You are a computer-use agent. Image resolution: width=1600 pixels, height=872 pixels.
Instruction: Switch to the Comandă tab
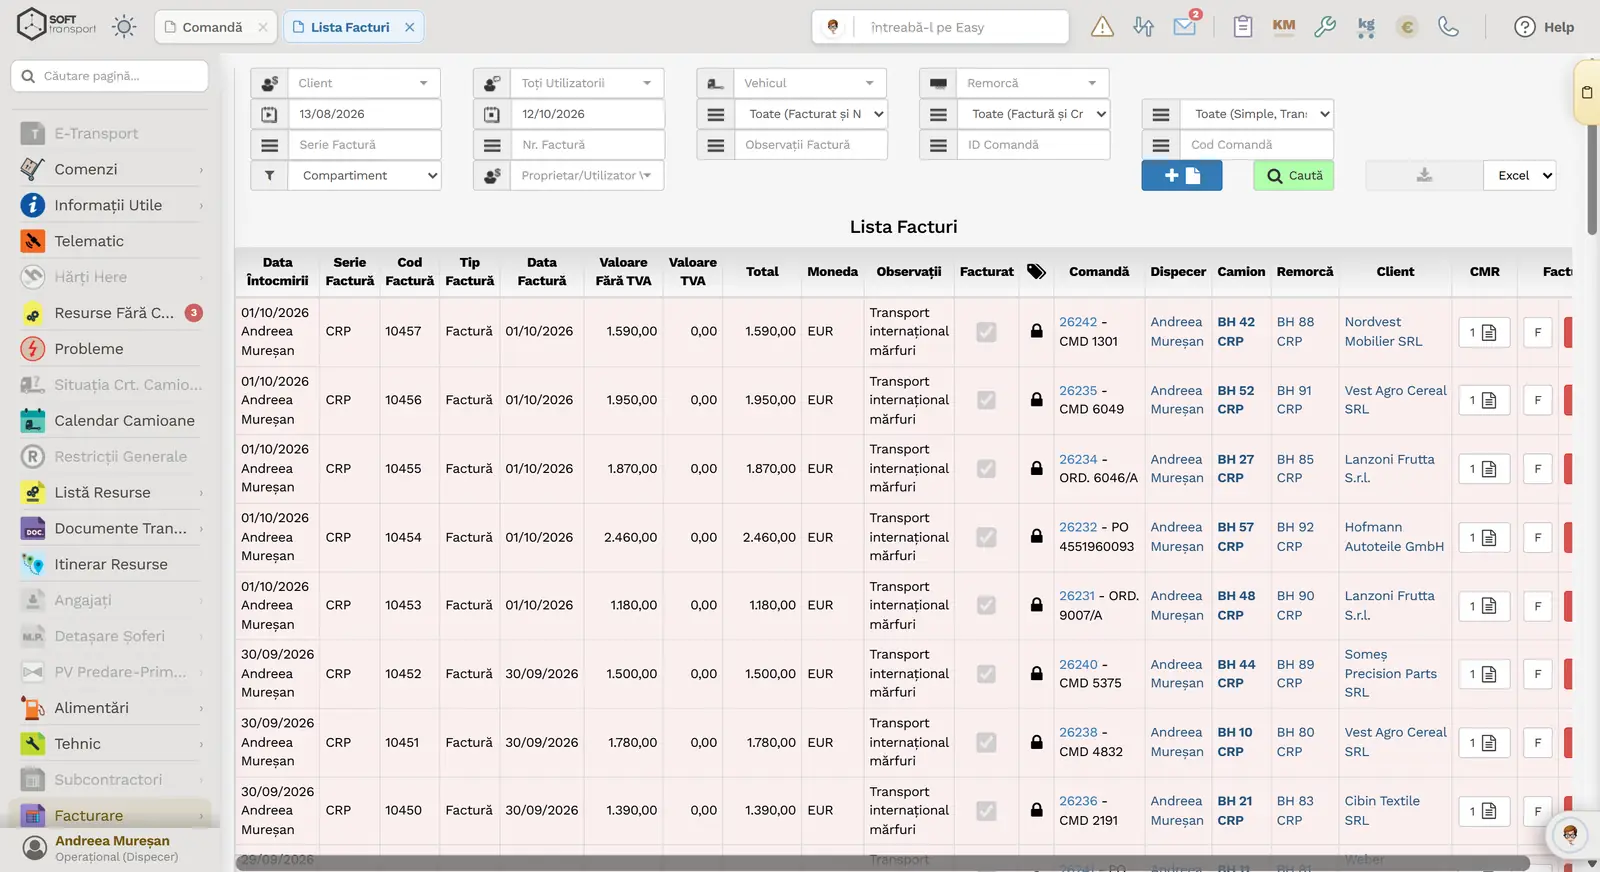click(x=212, y=27)
